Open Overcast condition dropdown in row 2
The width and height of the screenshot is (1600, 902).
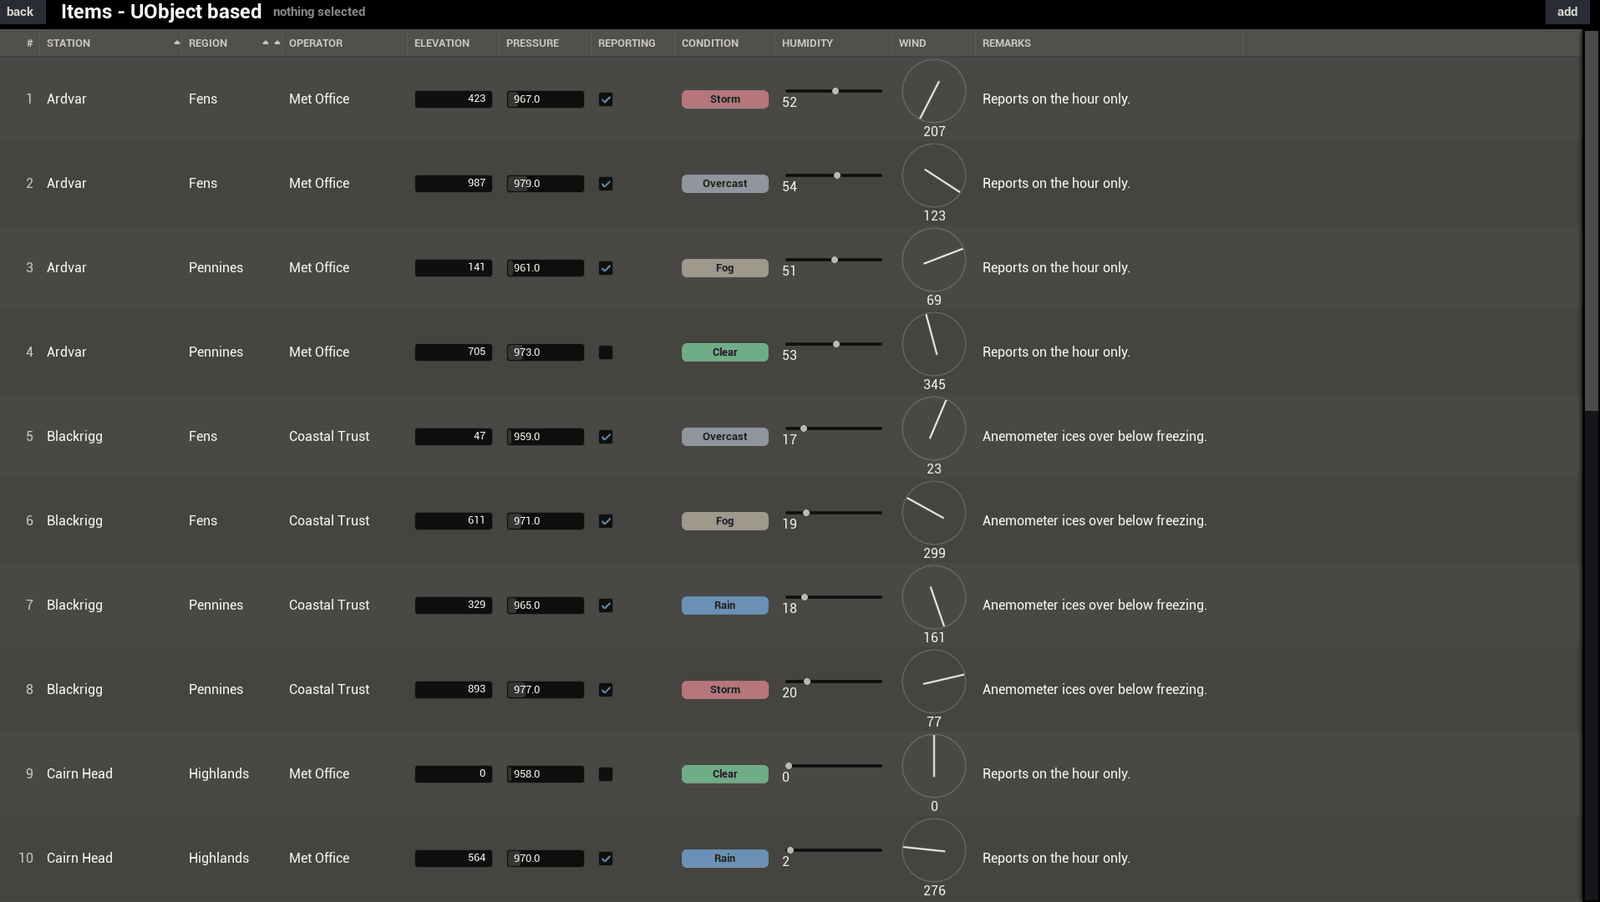click(x=725, y=184)
